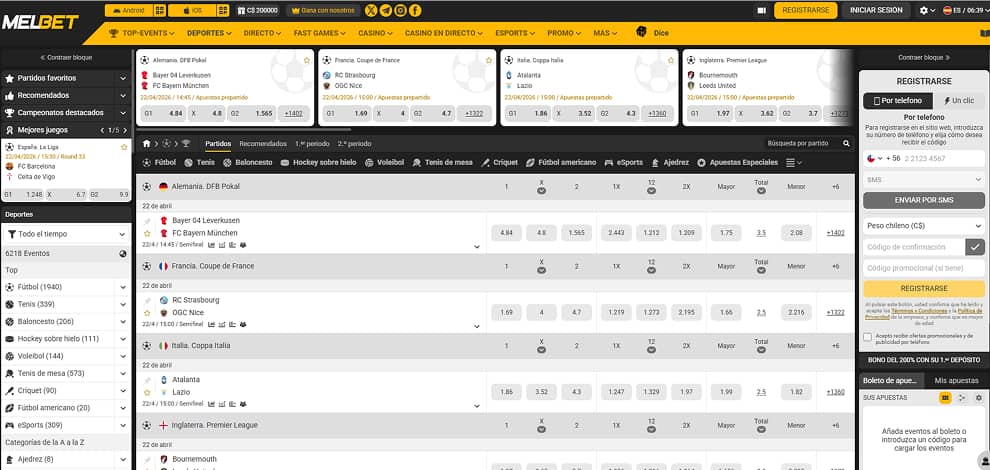Select Un clic registration option
The image size is (990, 470).
coord(958,100)
